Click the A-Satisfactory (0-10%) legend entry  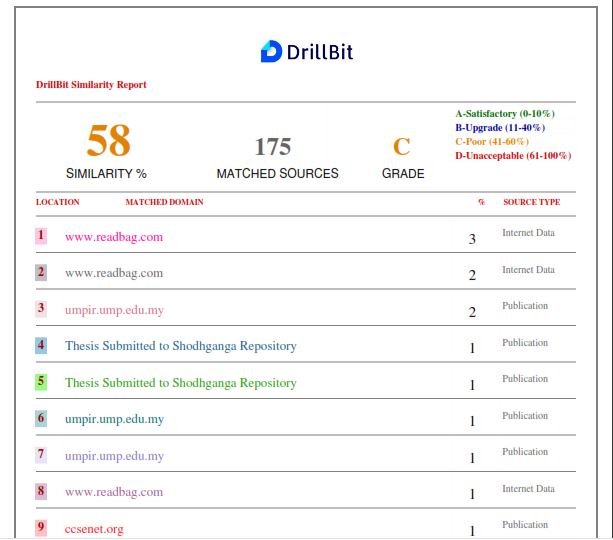coord(505,114)
